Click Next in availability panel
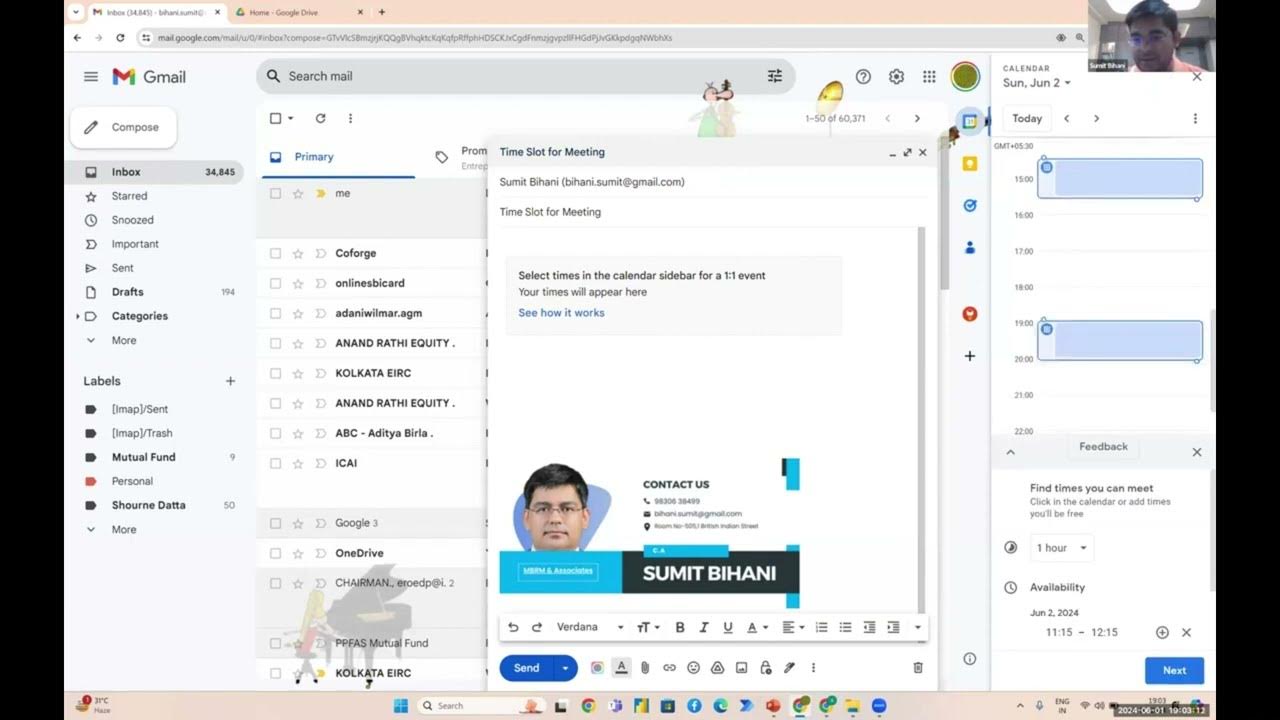The image size is (1280, 720). tap(1174, 671)
